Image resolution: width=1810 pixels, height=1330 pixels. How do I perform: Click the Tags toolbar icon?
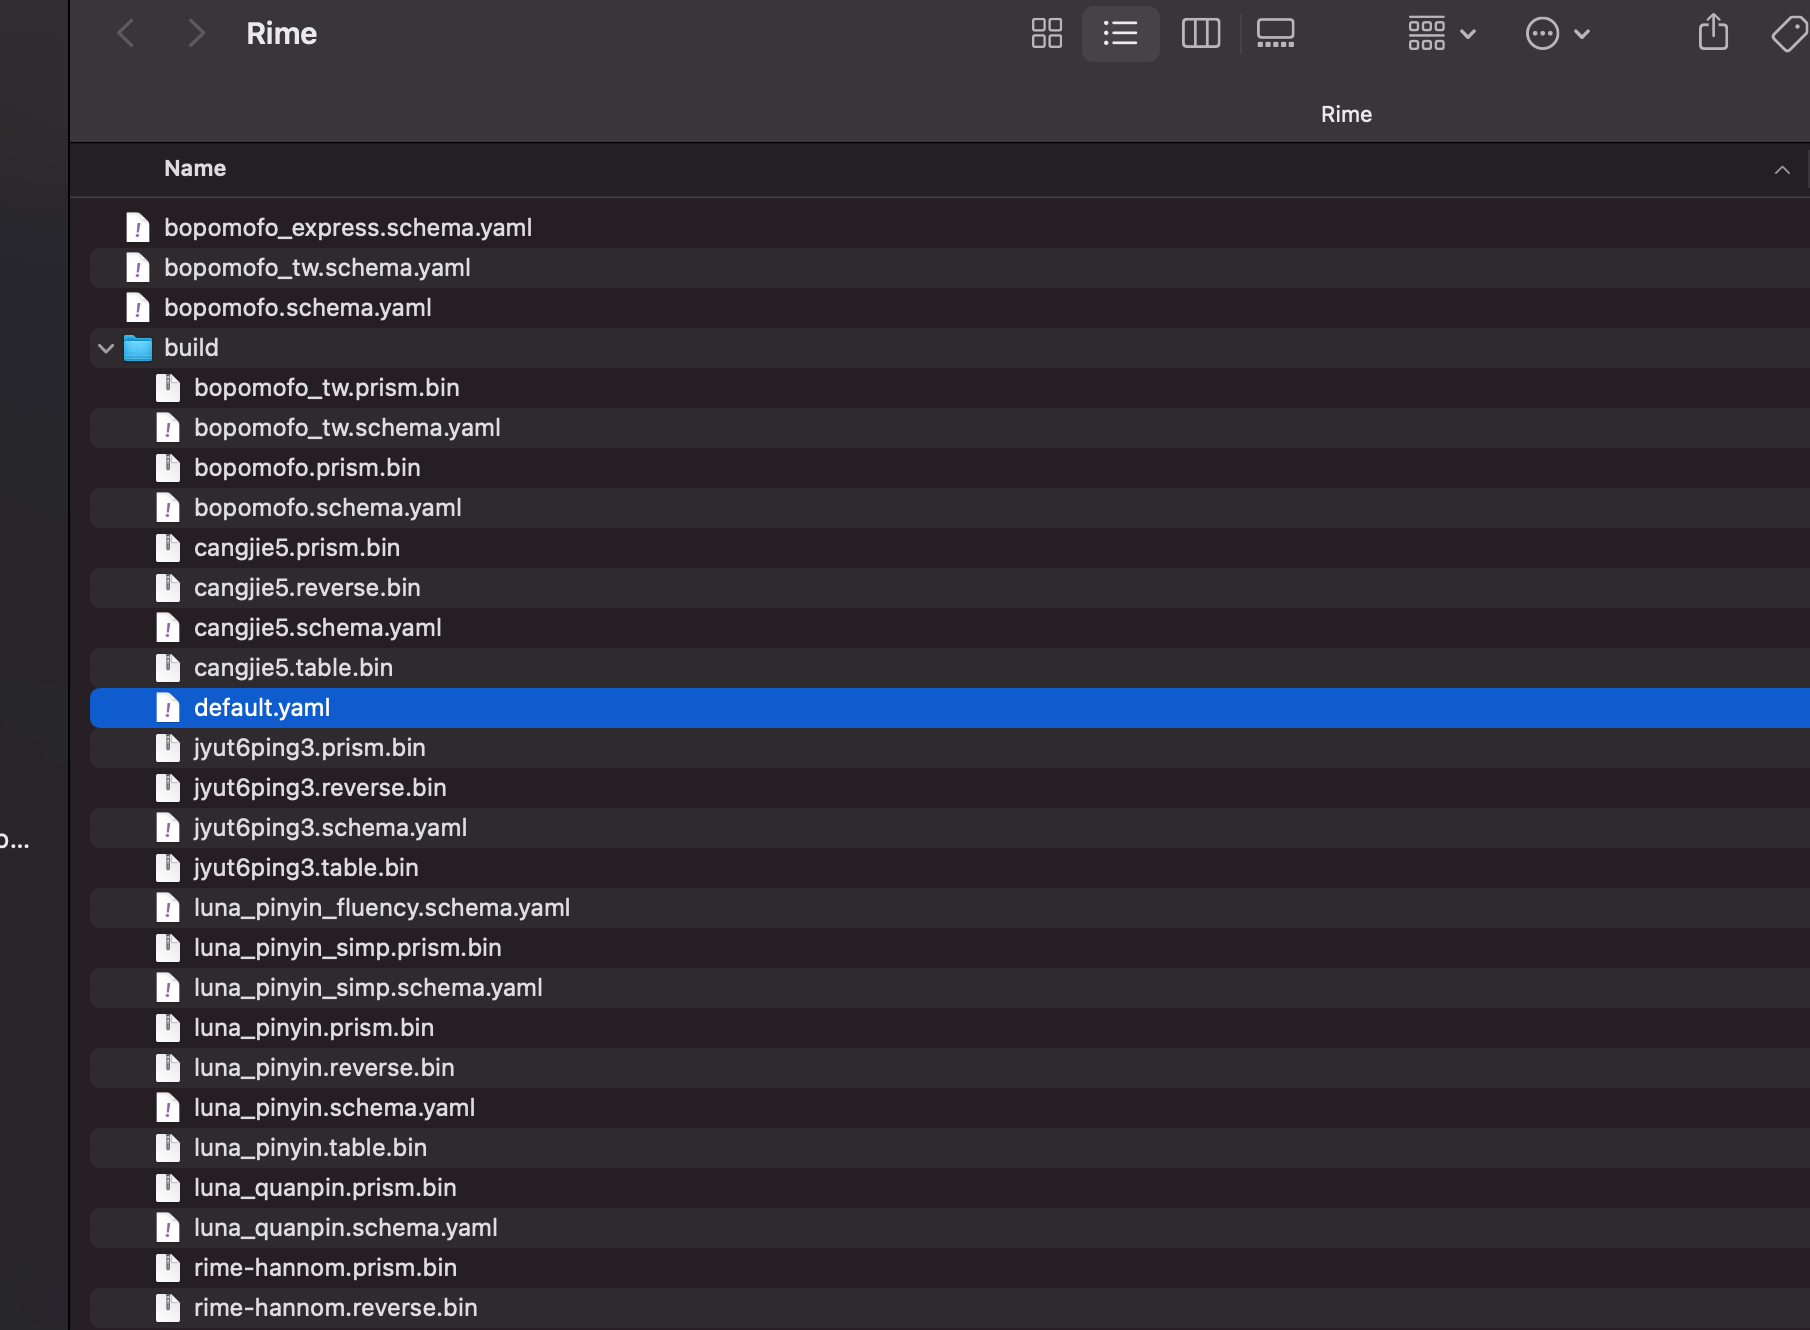point(1790,34)
